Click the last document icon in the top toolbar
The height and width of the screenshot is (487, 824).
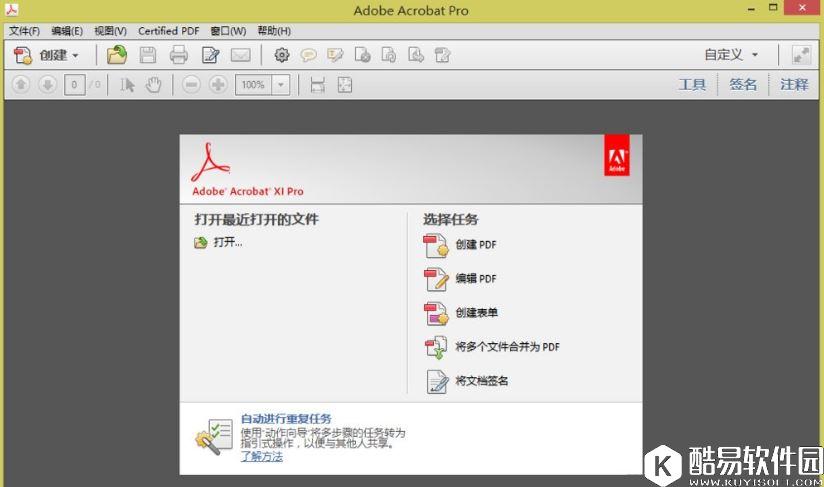442,55
